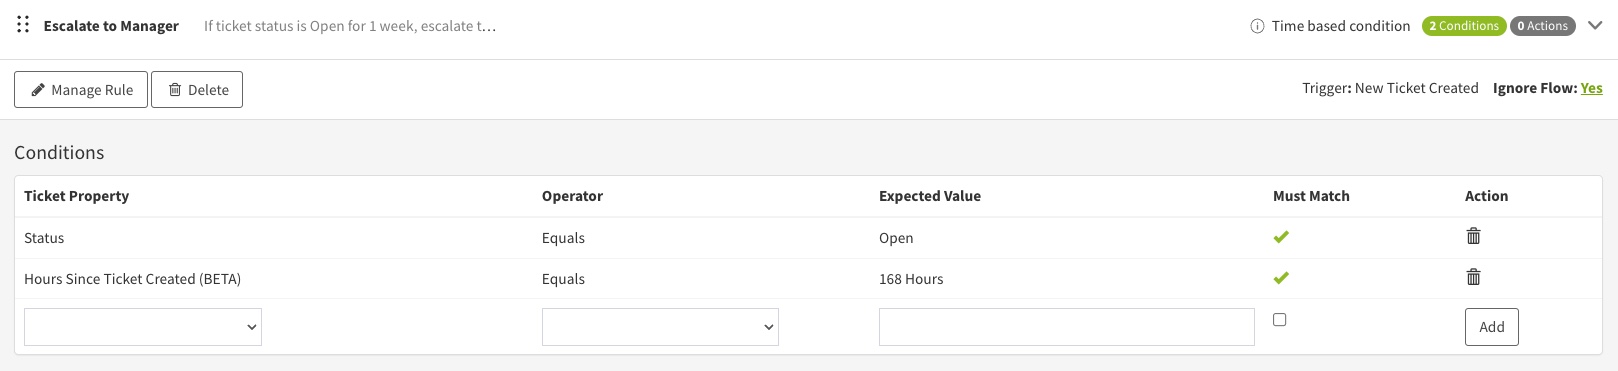Toggle Ignore Flow by clicking Yes
The height and width of the screenshot is (371, 1618).
(1591, 88)
